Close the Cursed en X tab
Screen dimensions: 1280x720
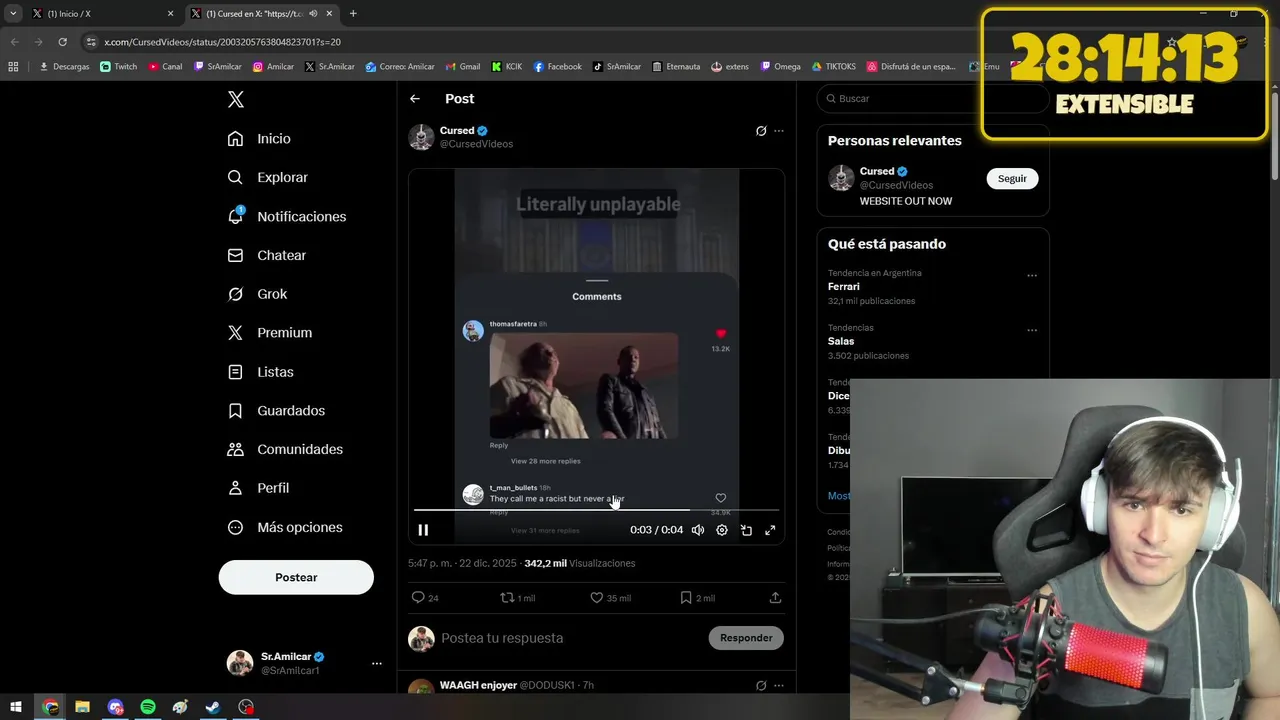coord(329,14)
